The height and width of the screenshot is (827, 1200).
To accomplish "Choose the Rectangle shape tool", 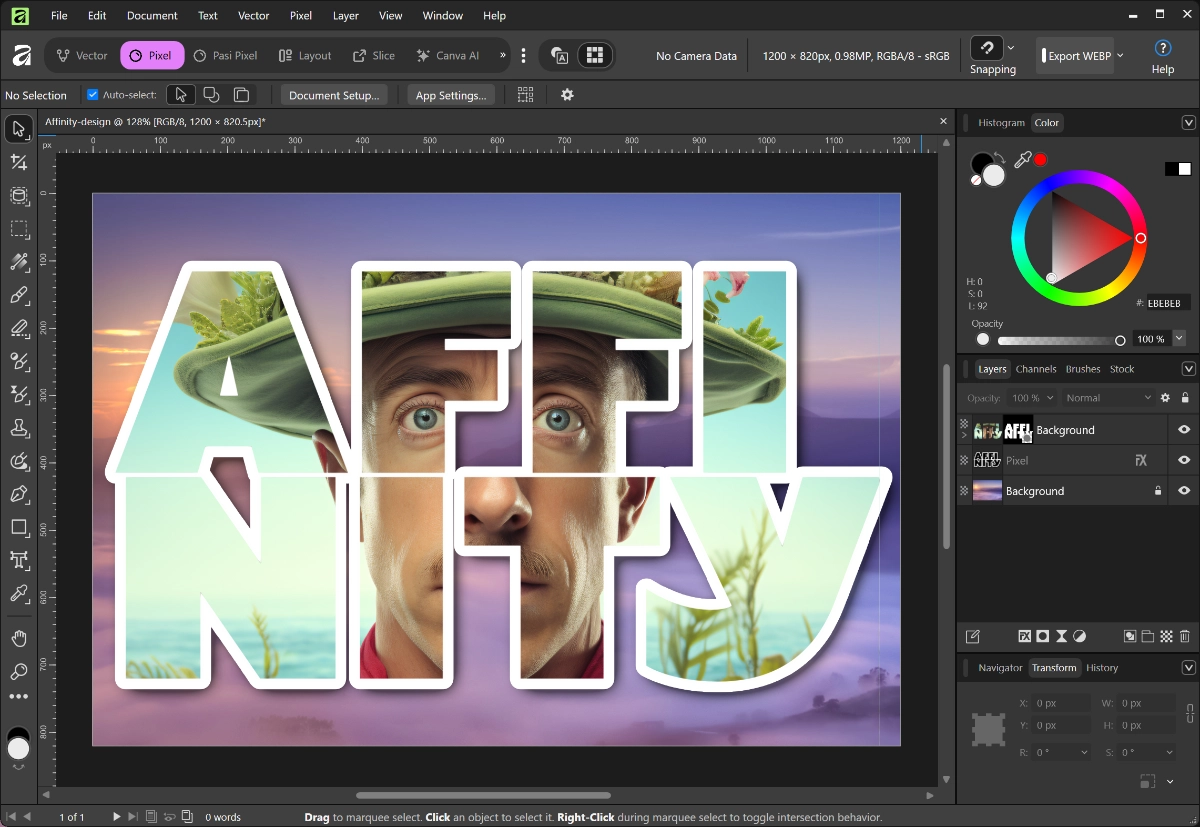I will [19, 527].
